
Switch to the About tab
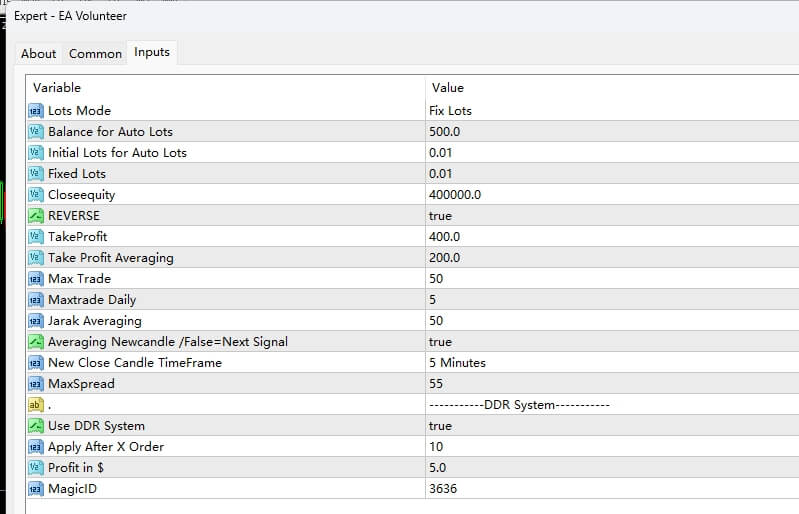coord(39,54)
